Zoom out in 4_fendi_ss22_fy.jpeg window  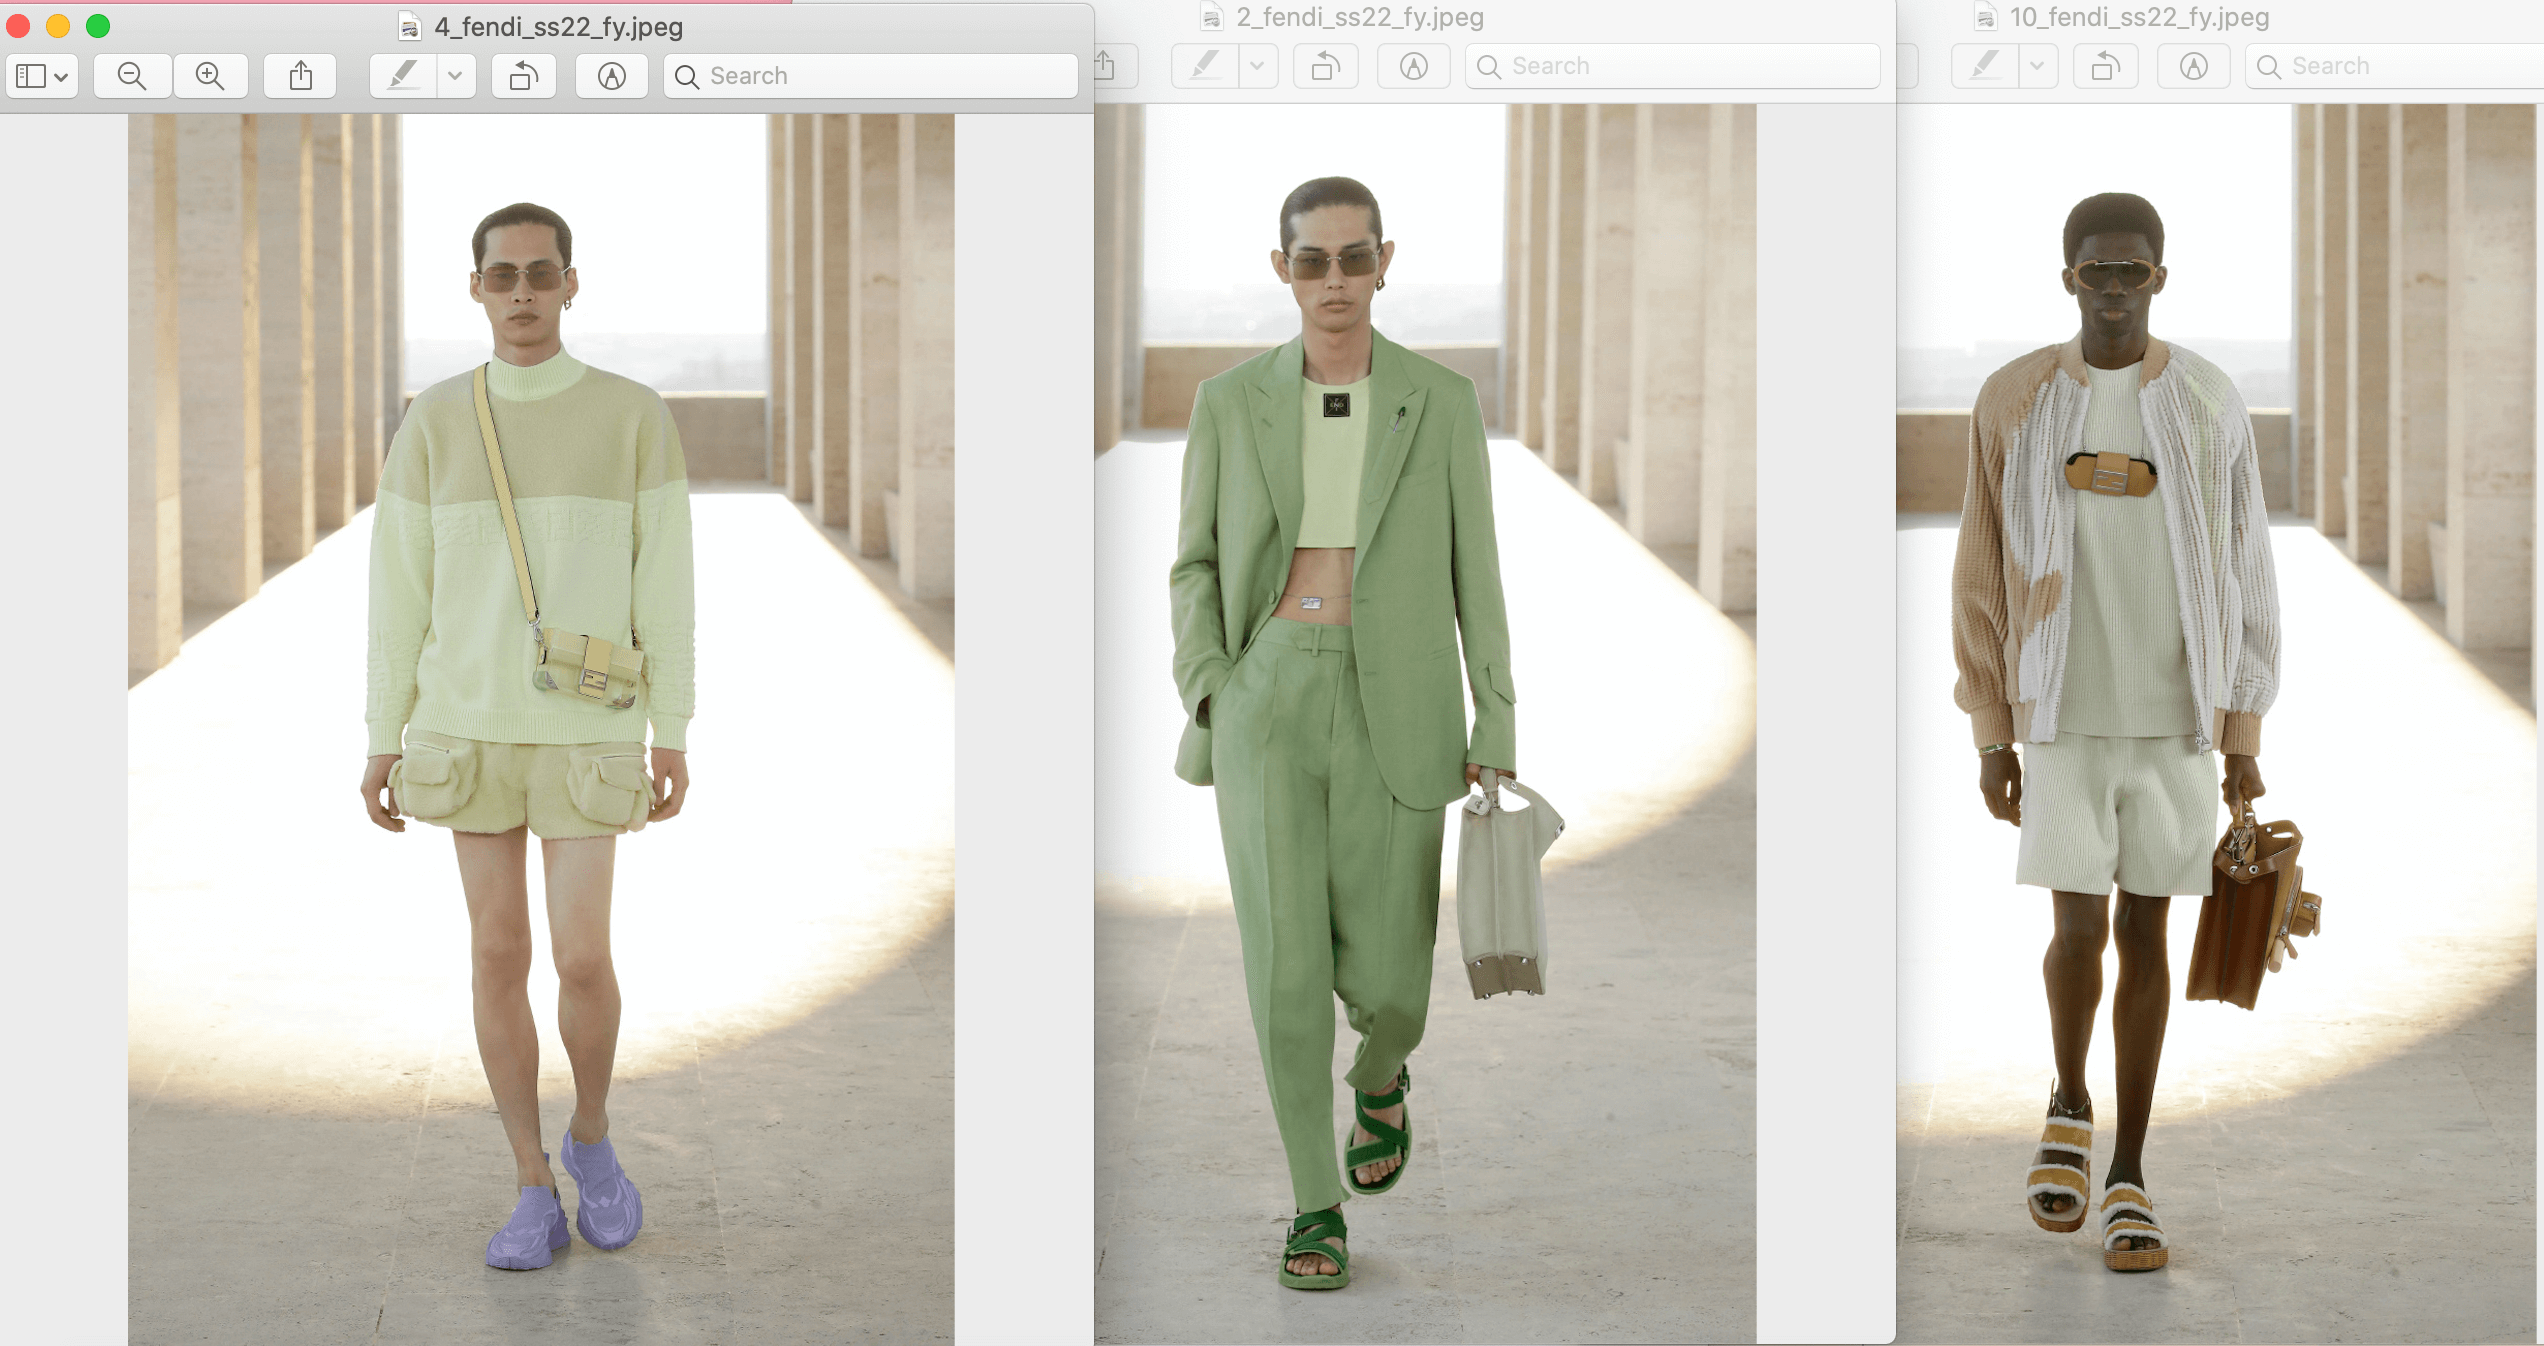[132, 76]
